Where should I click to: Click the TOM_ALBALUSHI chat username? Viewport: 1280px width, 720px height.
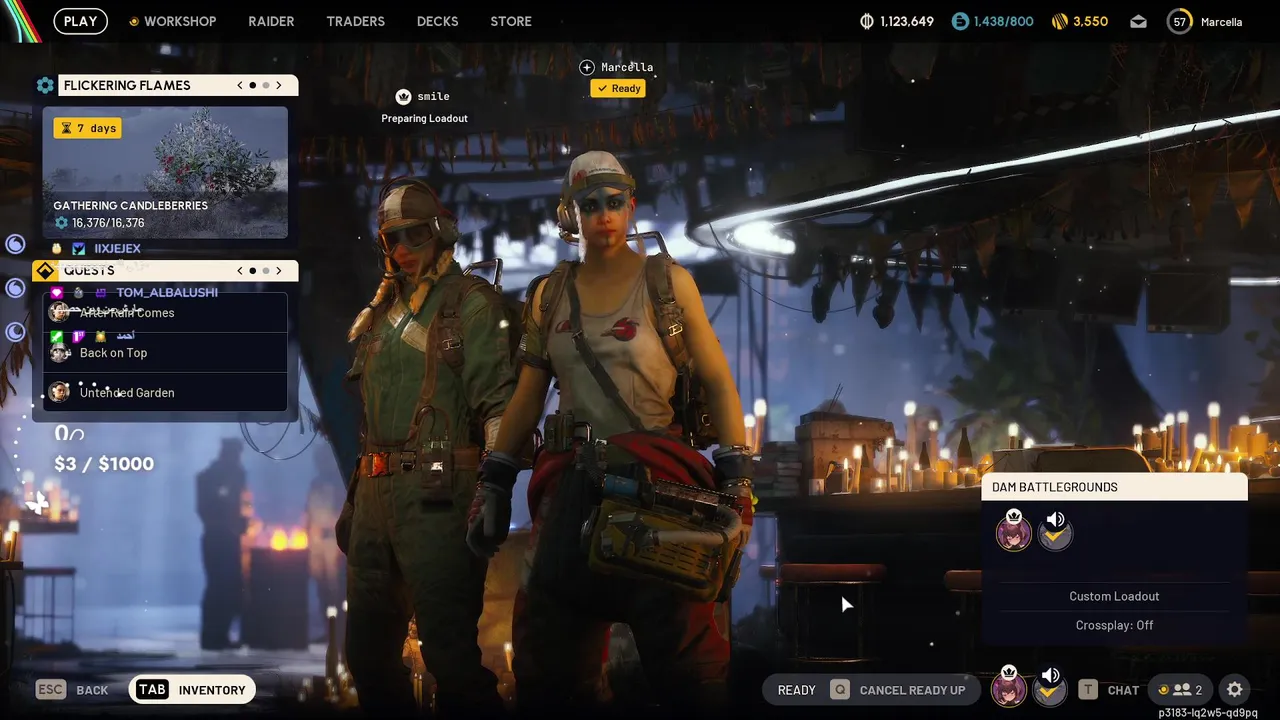pos(166,292)
